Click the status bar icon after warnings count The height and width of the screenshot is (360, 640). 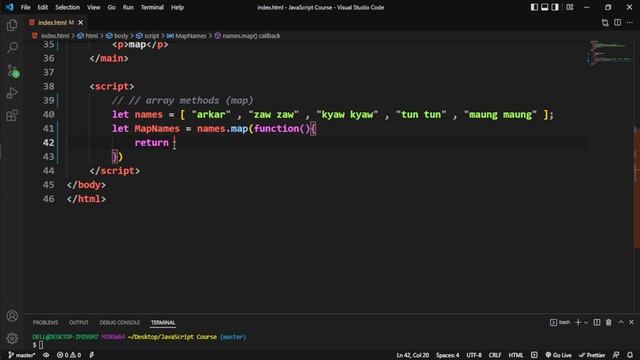(x=91, y=355)
